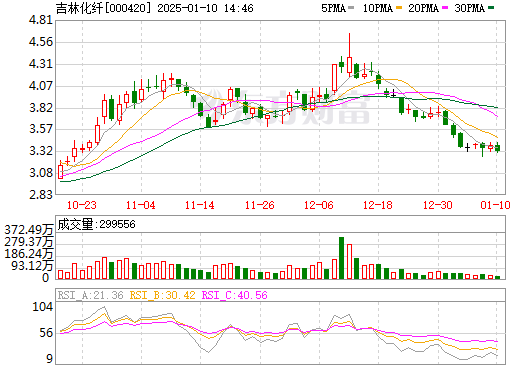Click the RSI_B:30.42 indicator label
520x365 pixels.
coord(162,295)
